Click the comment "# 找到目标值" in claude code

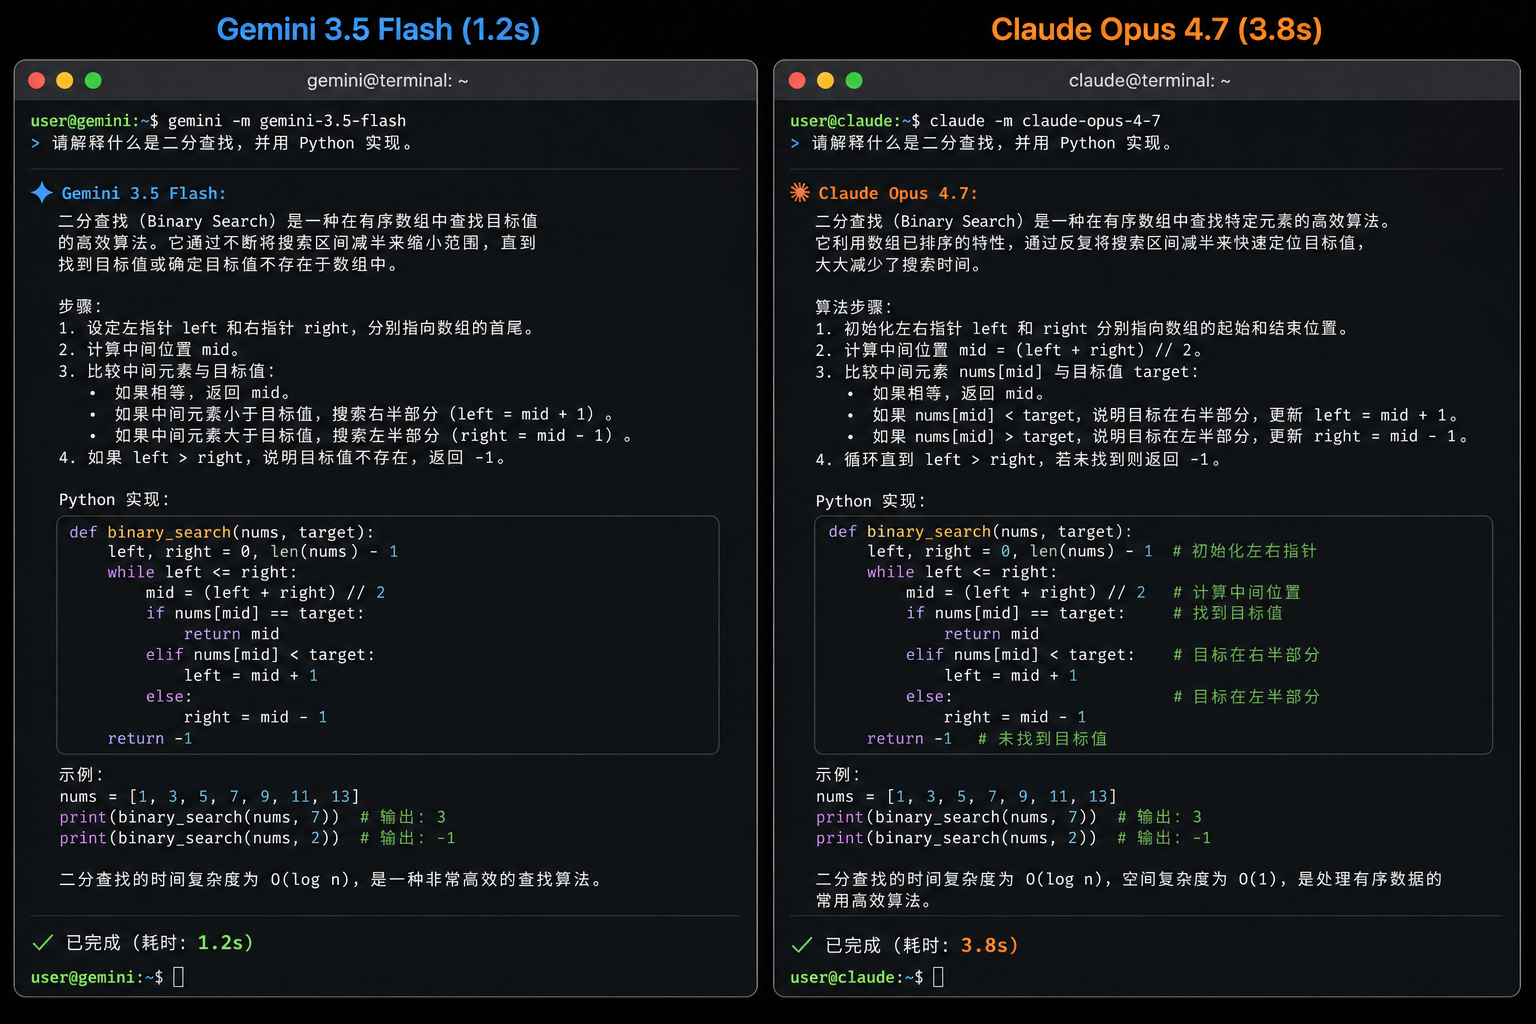(1228, 613)
